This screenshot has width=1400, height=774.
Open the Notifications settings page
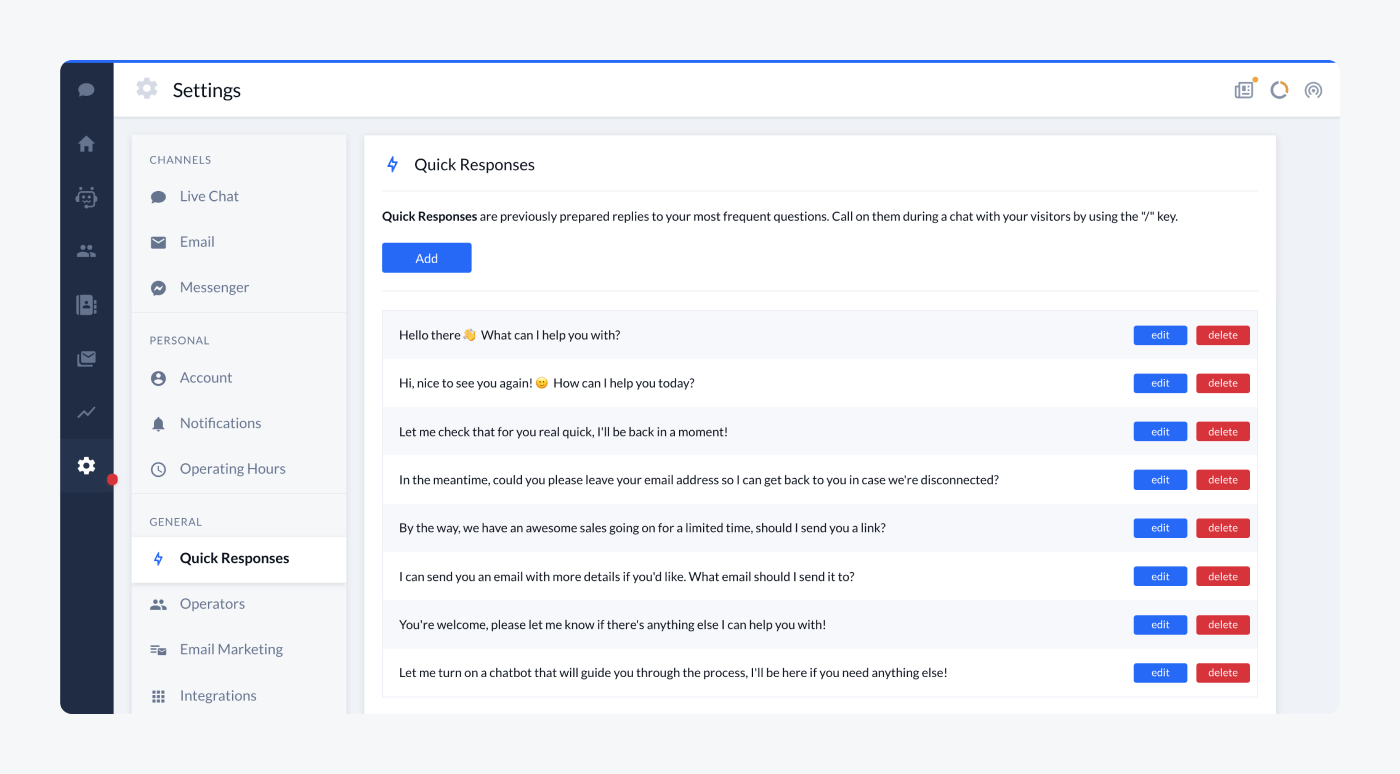(219, 422)
